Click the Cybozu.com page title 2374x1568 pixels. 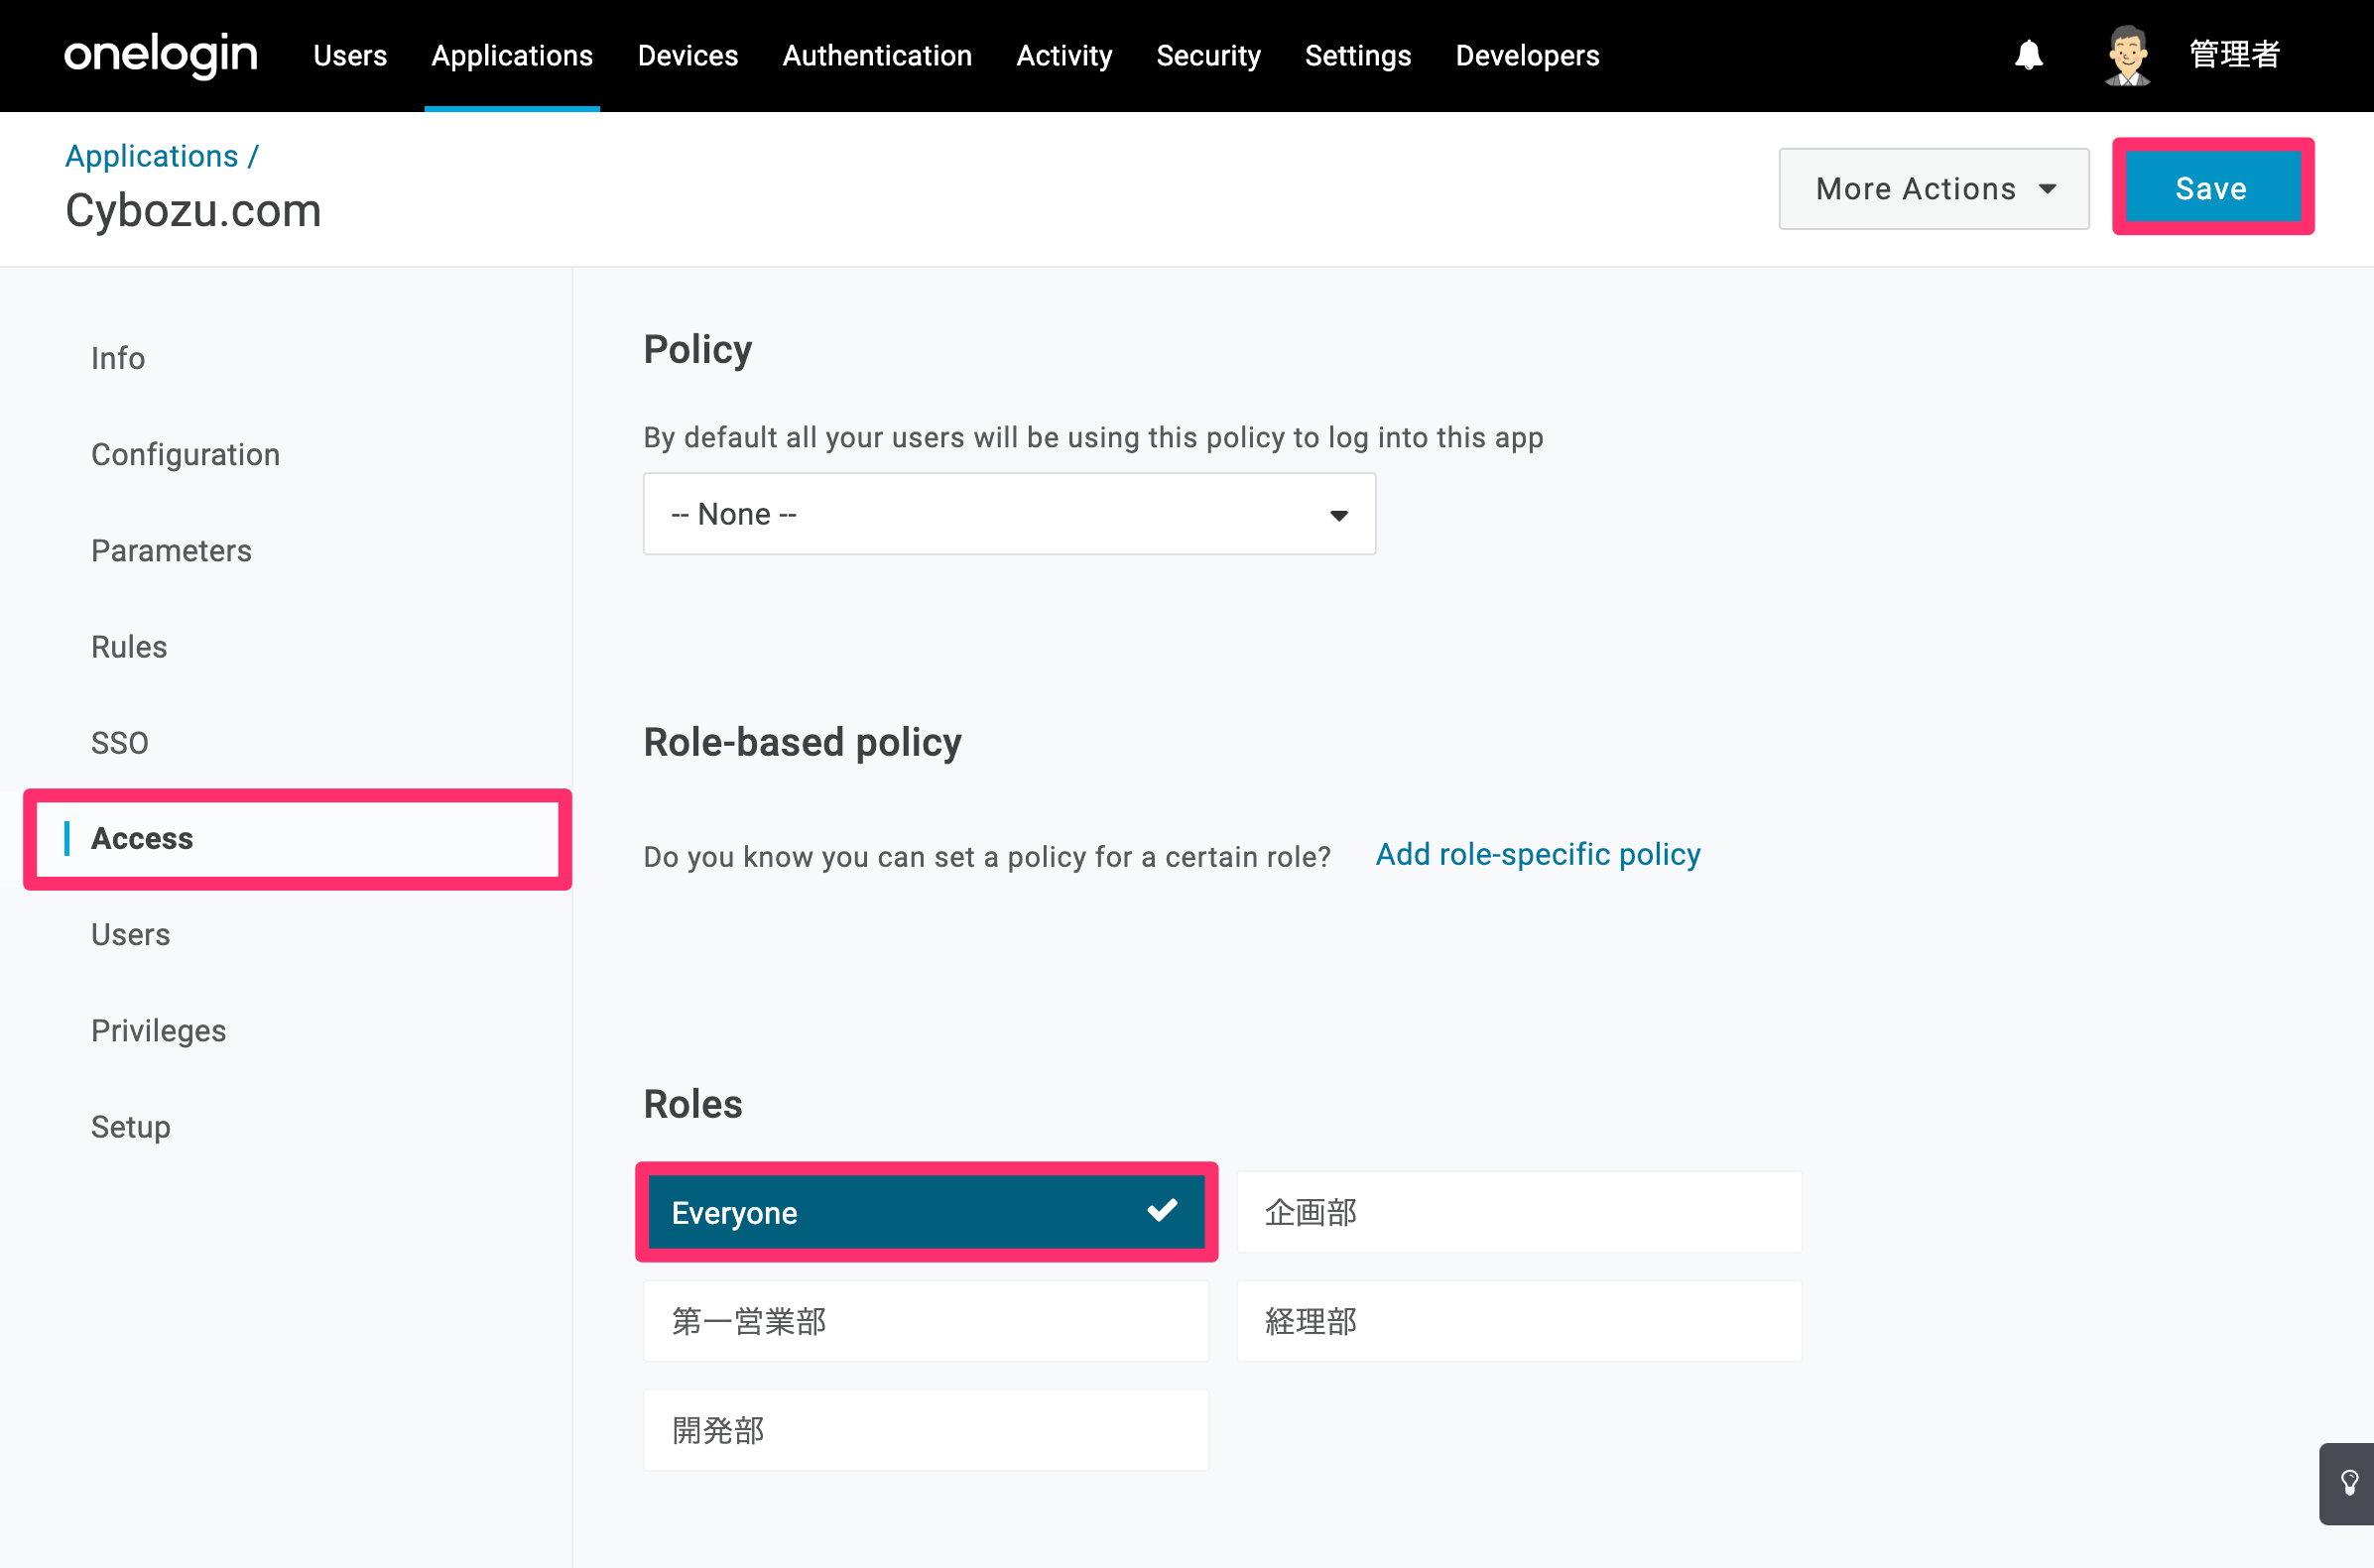(x=193, y=211)
